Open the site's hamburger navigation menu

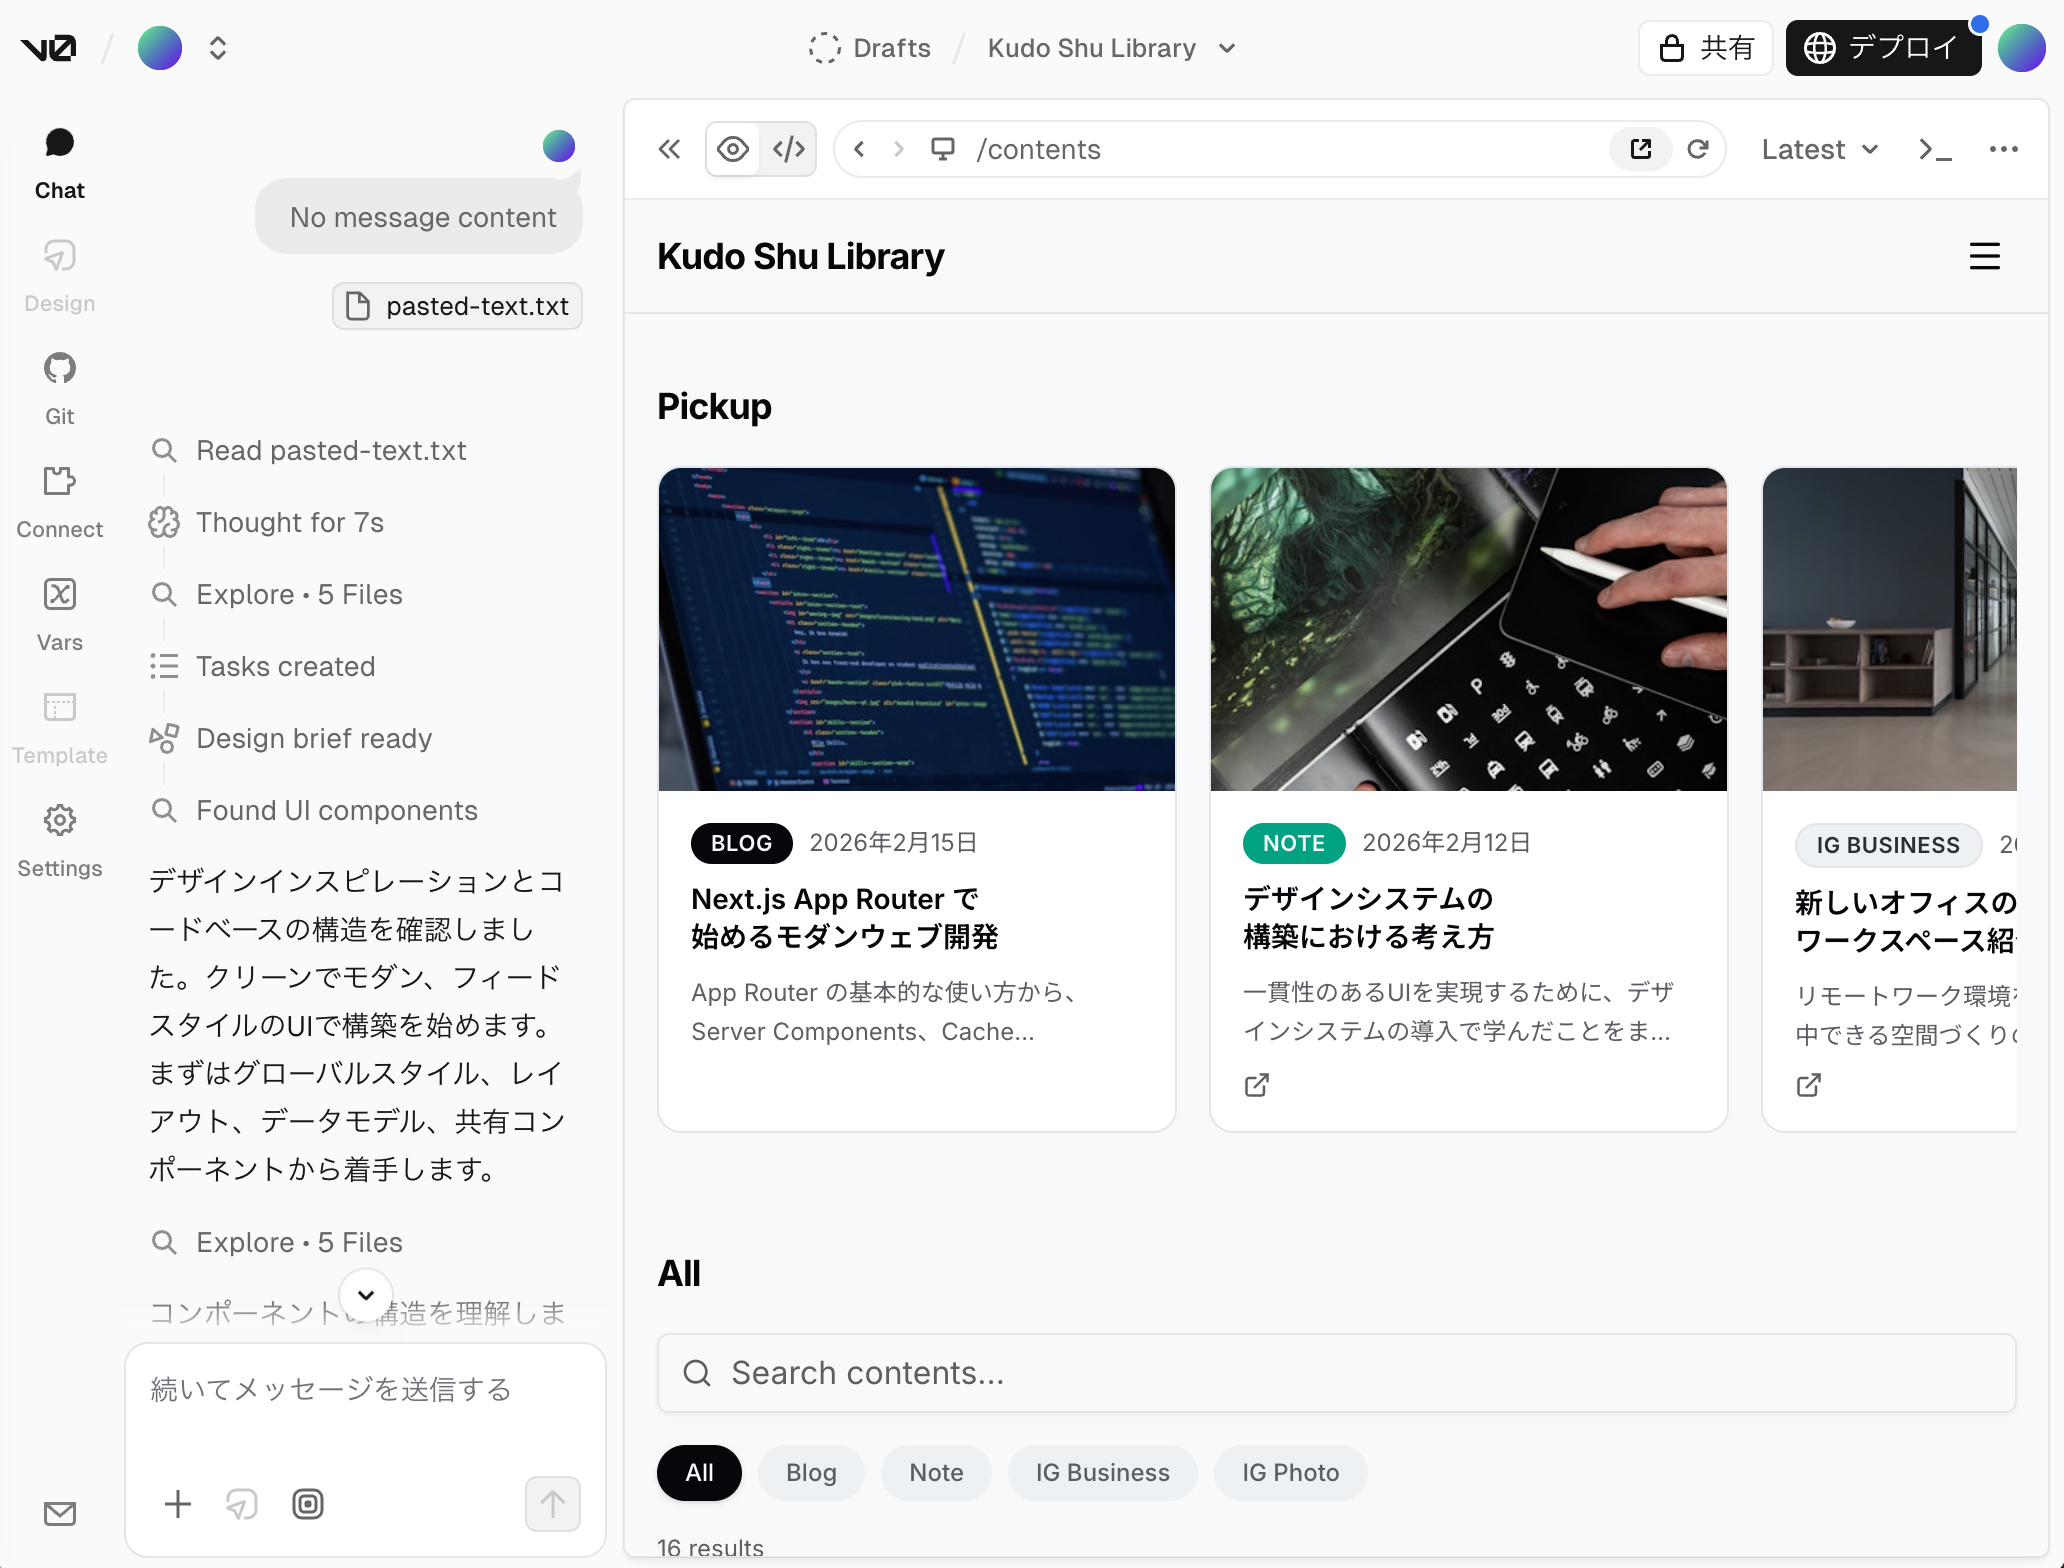tap(1984, 256)
